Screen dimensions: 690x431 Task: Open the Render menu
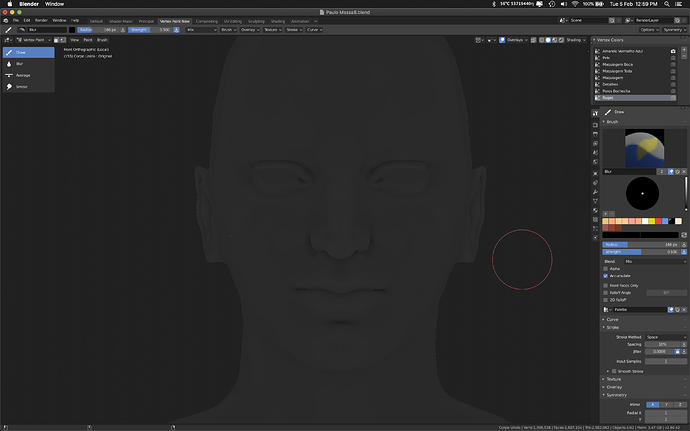coord(41,21)
